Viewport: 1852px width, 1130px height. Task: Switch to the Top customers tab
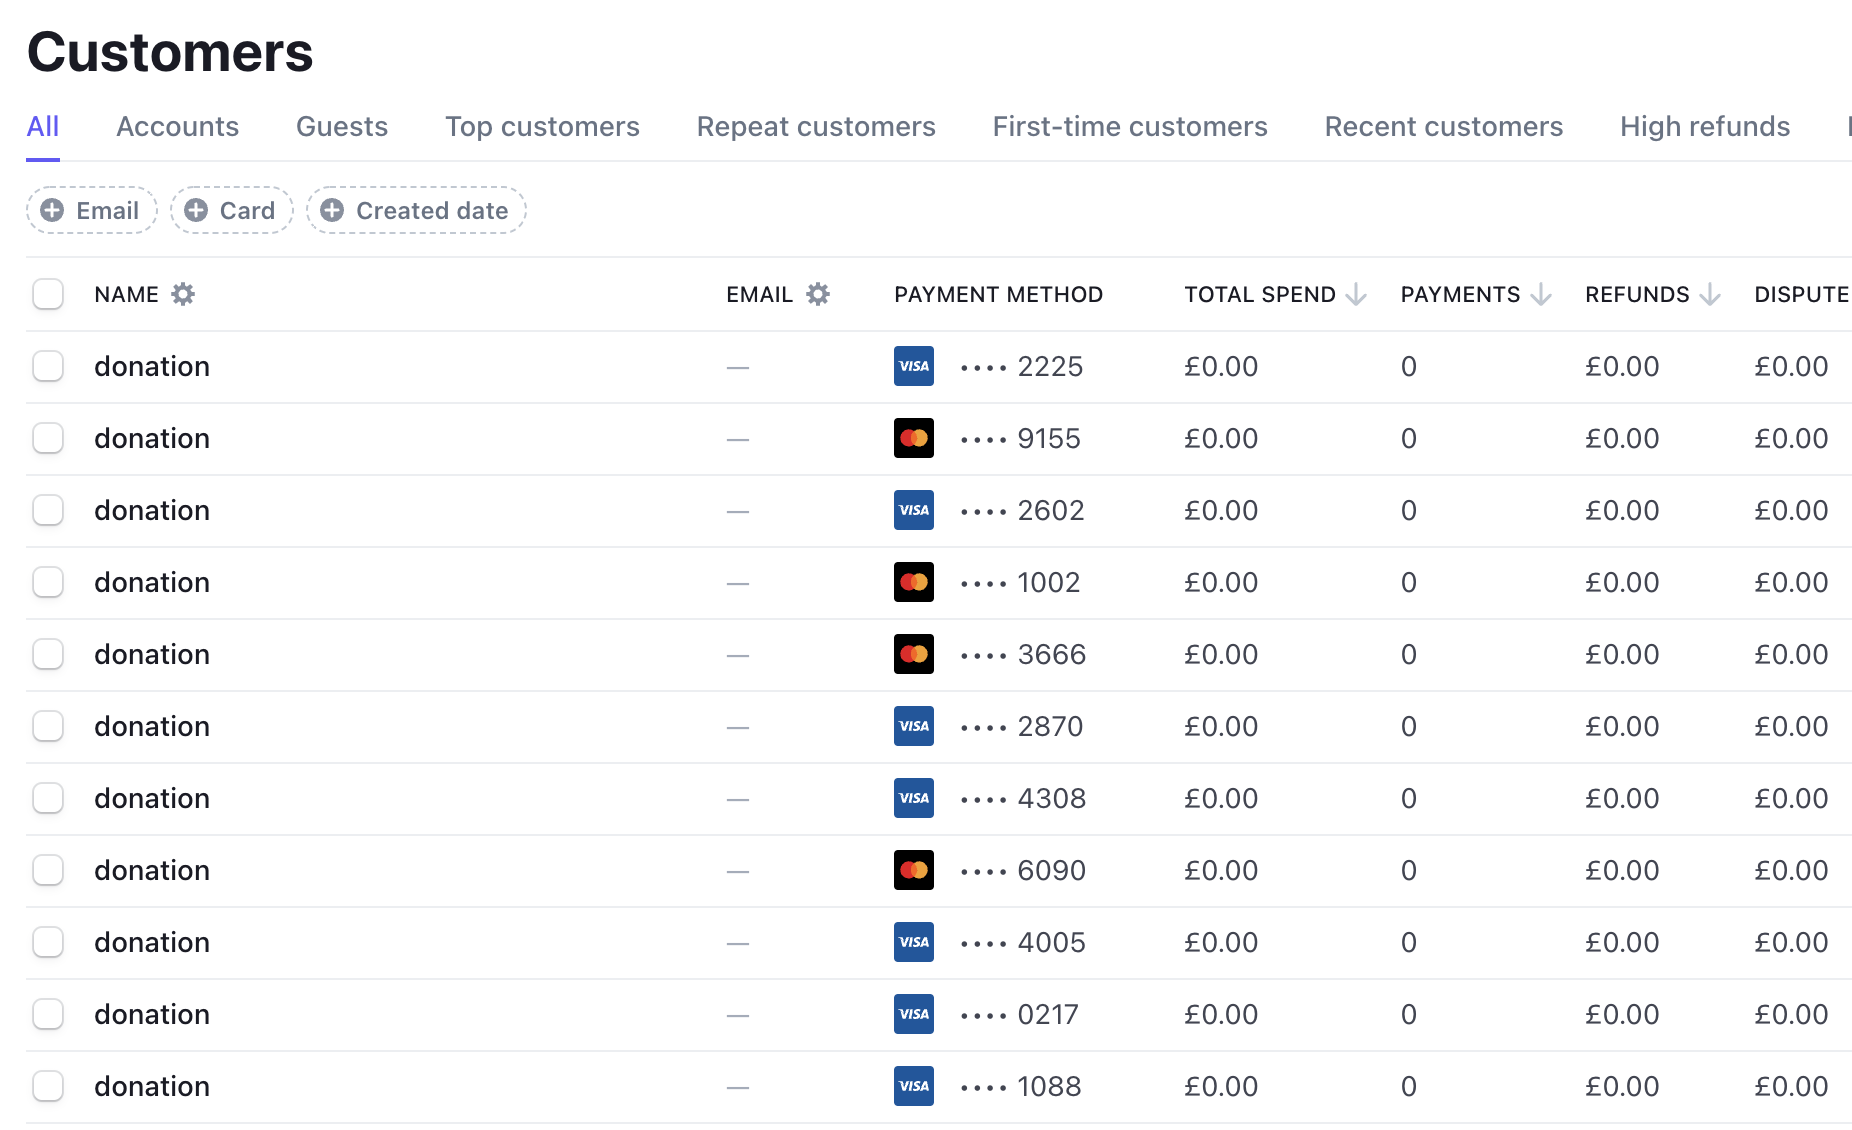[x=542, y=126]
